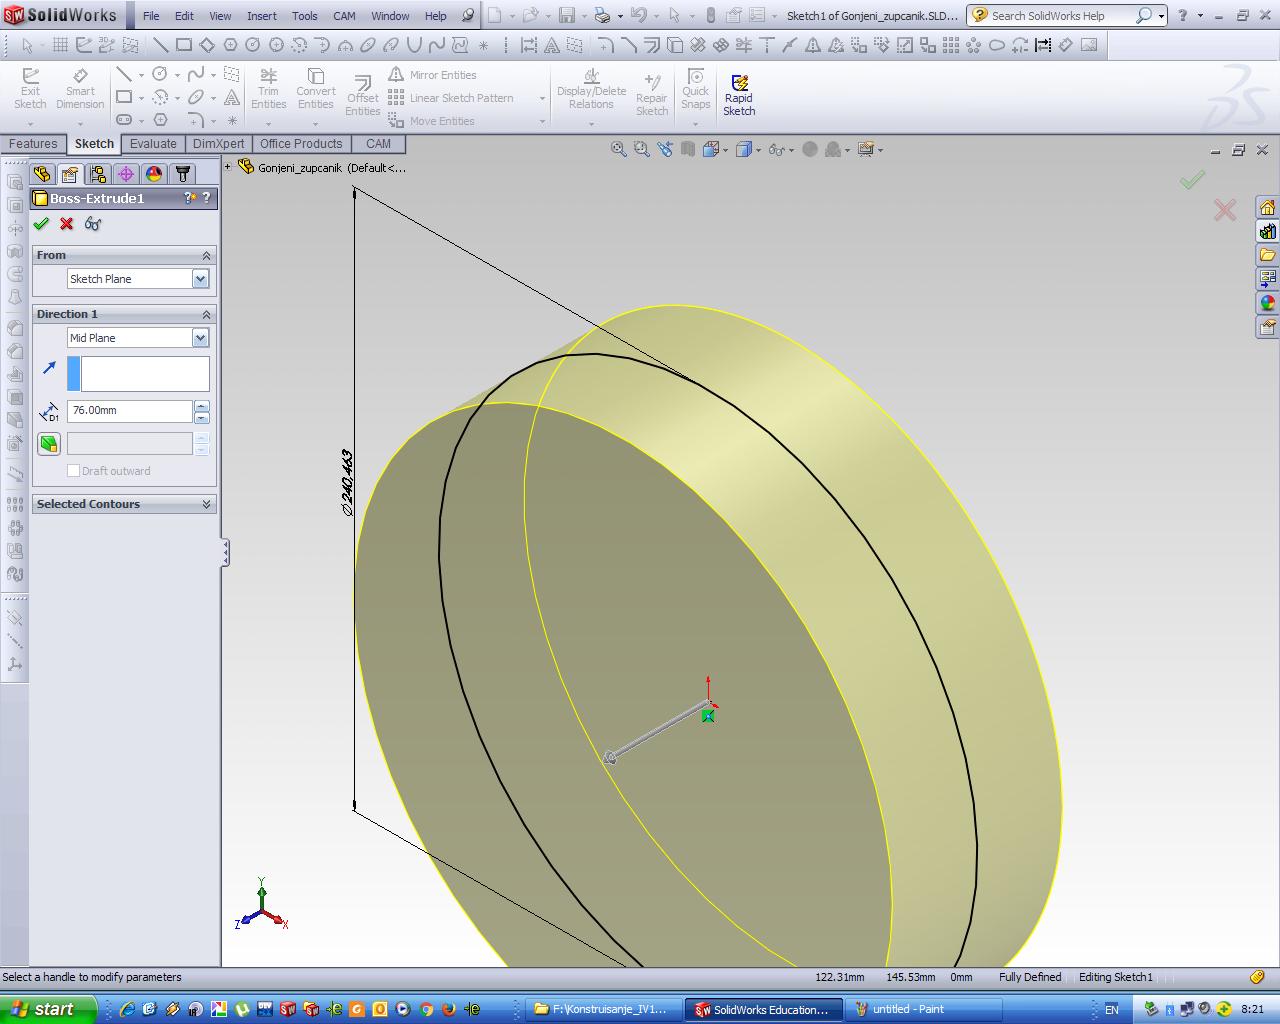Click the Rapid Sketch tool
The height and width of the screenshot is (1024, 1280).
pyautogui.click(x=739, y=96)
